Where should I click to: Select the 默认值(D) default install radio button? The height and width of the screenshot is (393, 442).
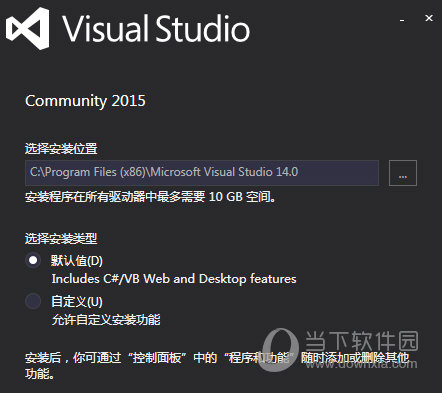coord(33,260)
